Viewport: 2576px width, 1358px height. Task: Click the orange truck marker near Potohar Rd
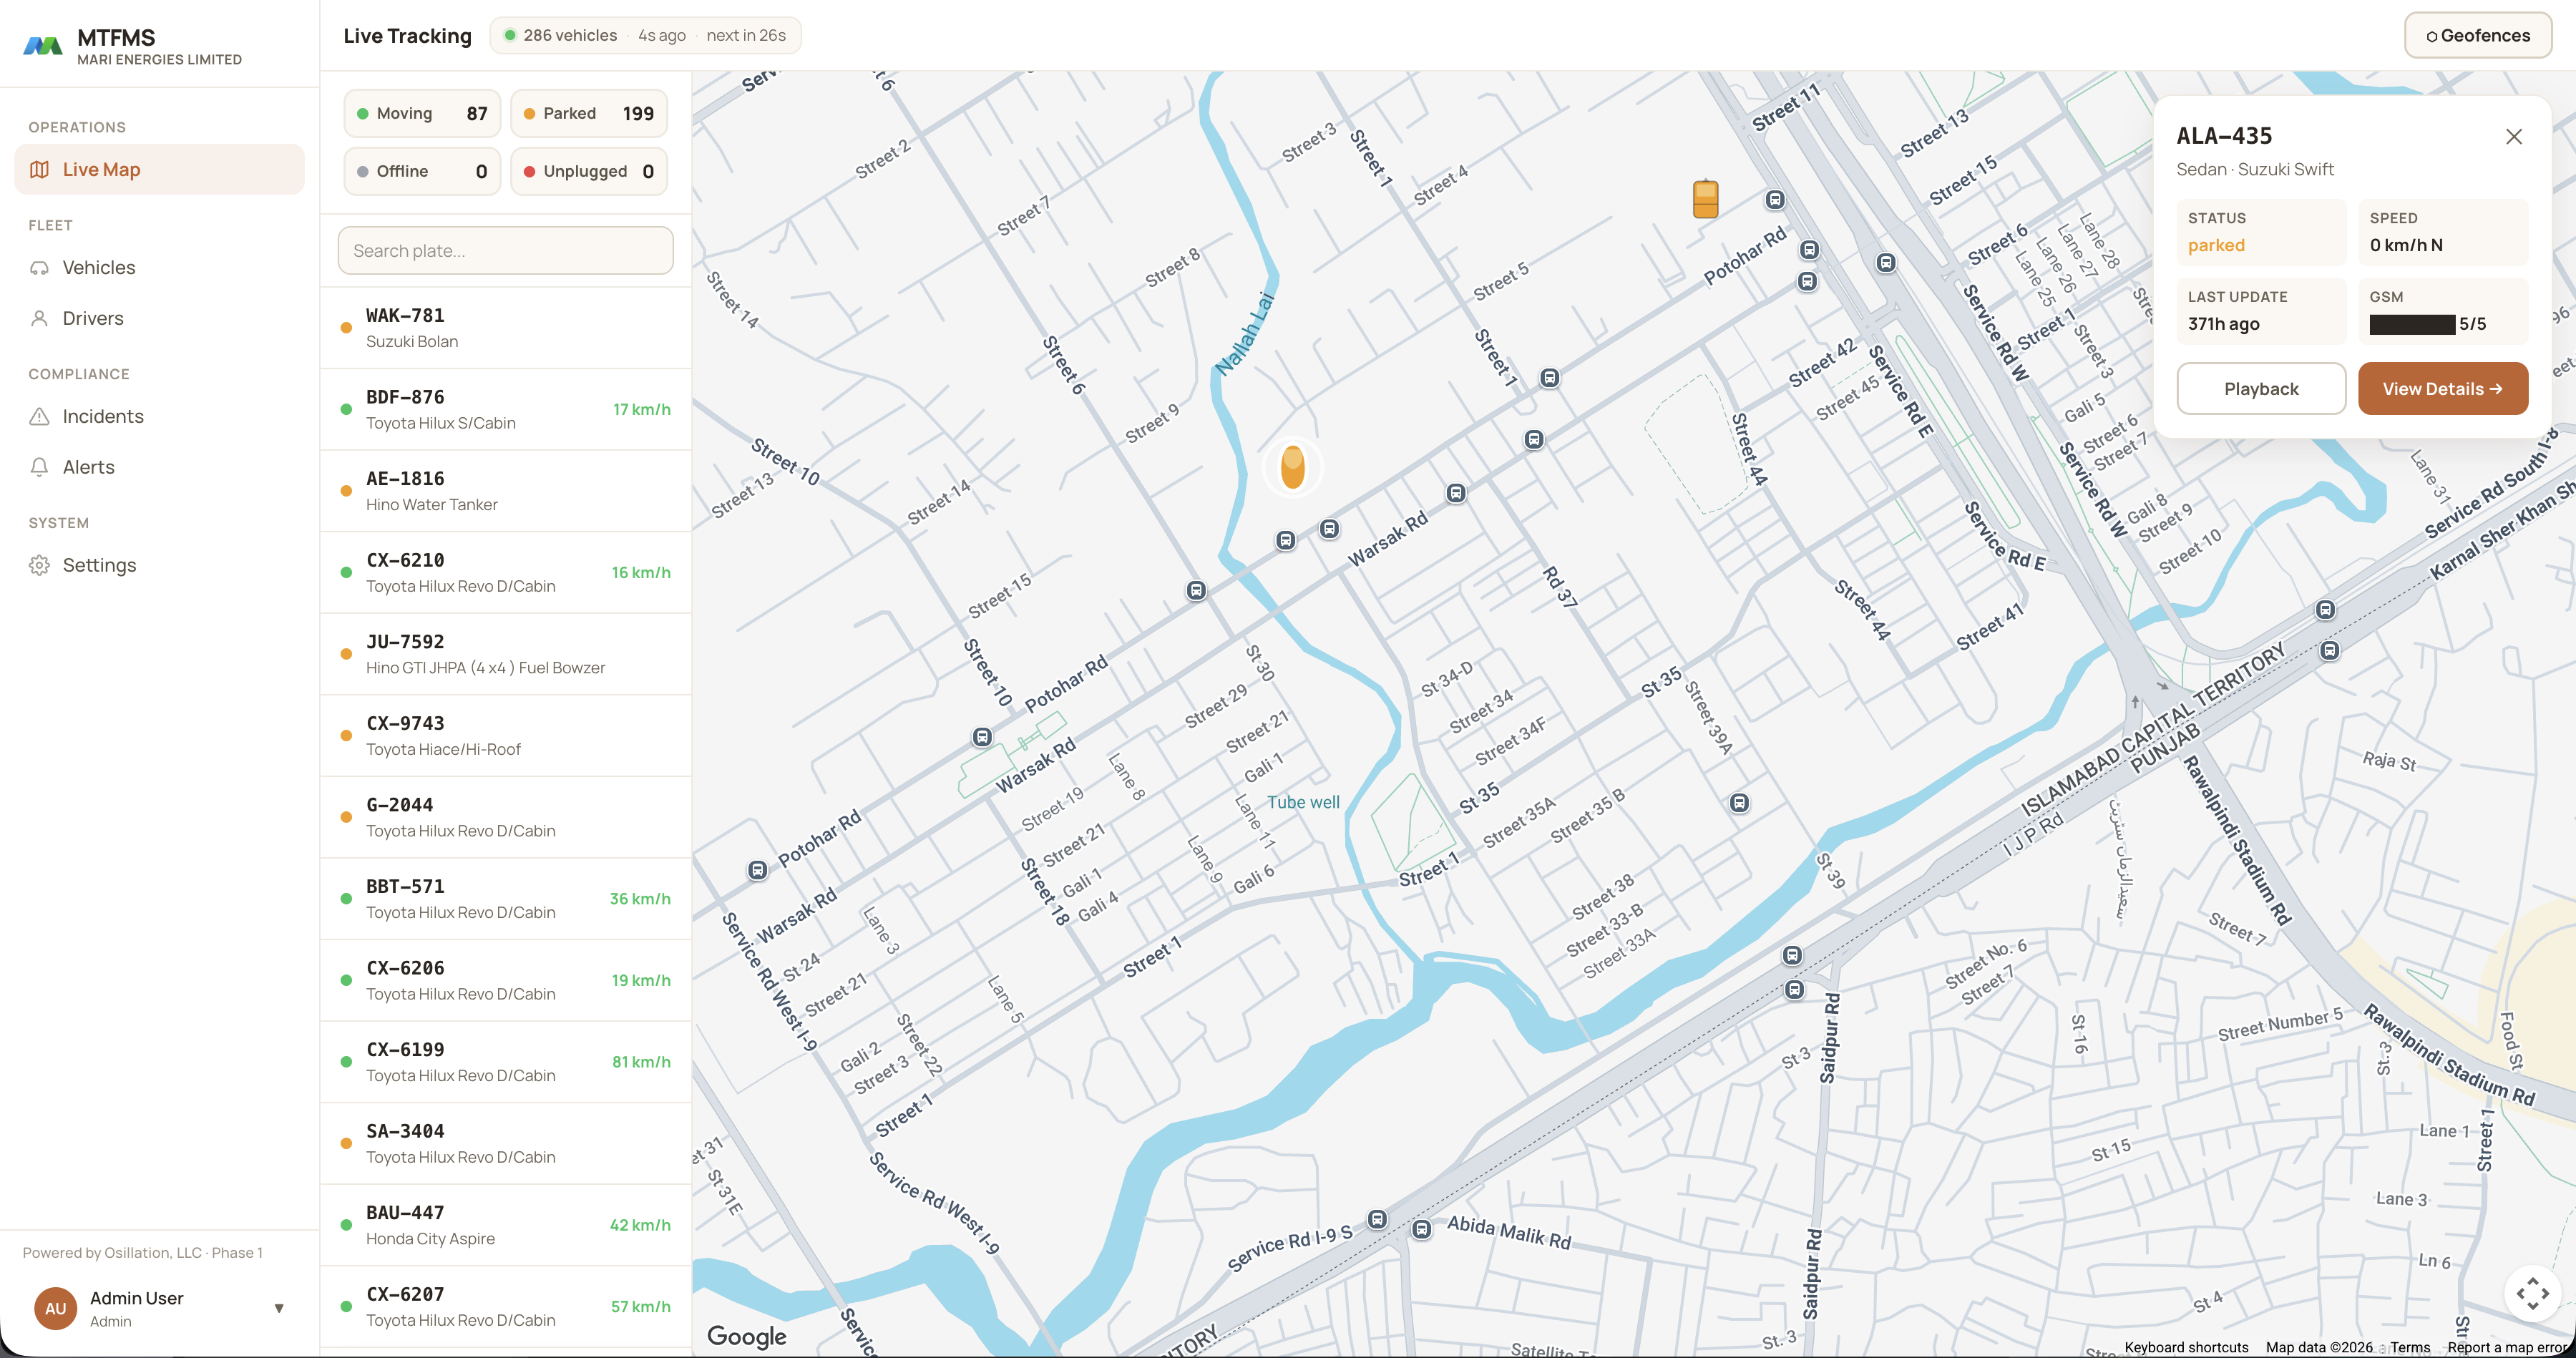(1705, 198)
